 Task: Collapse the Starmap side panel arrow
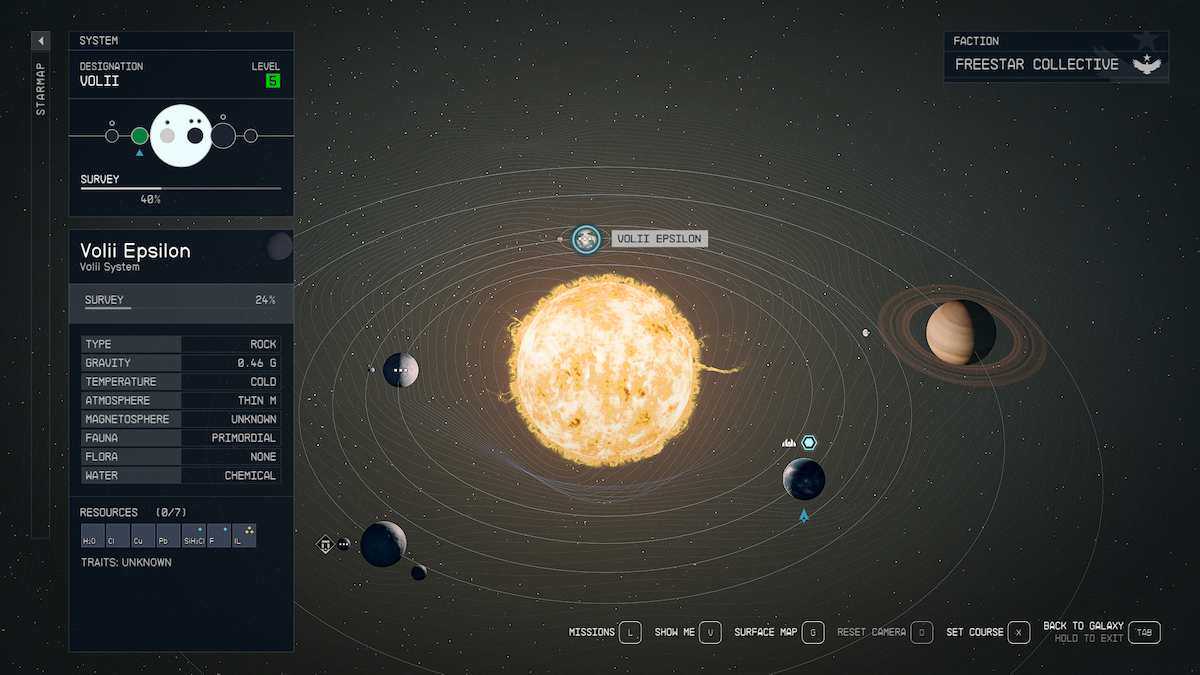pos(41,41)
